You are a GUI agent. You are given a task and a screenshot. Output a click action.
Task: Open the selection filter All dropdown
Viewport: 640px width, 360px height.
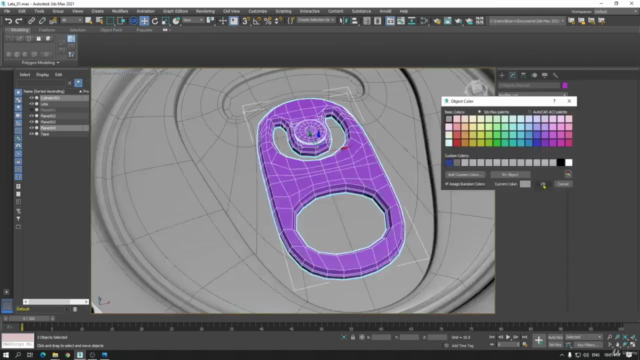click(71, 20)
